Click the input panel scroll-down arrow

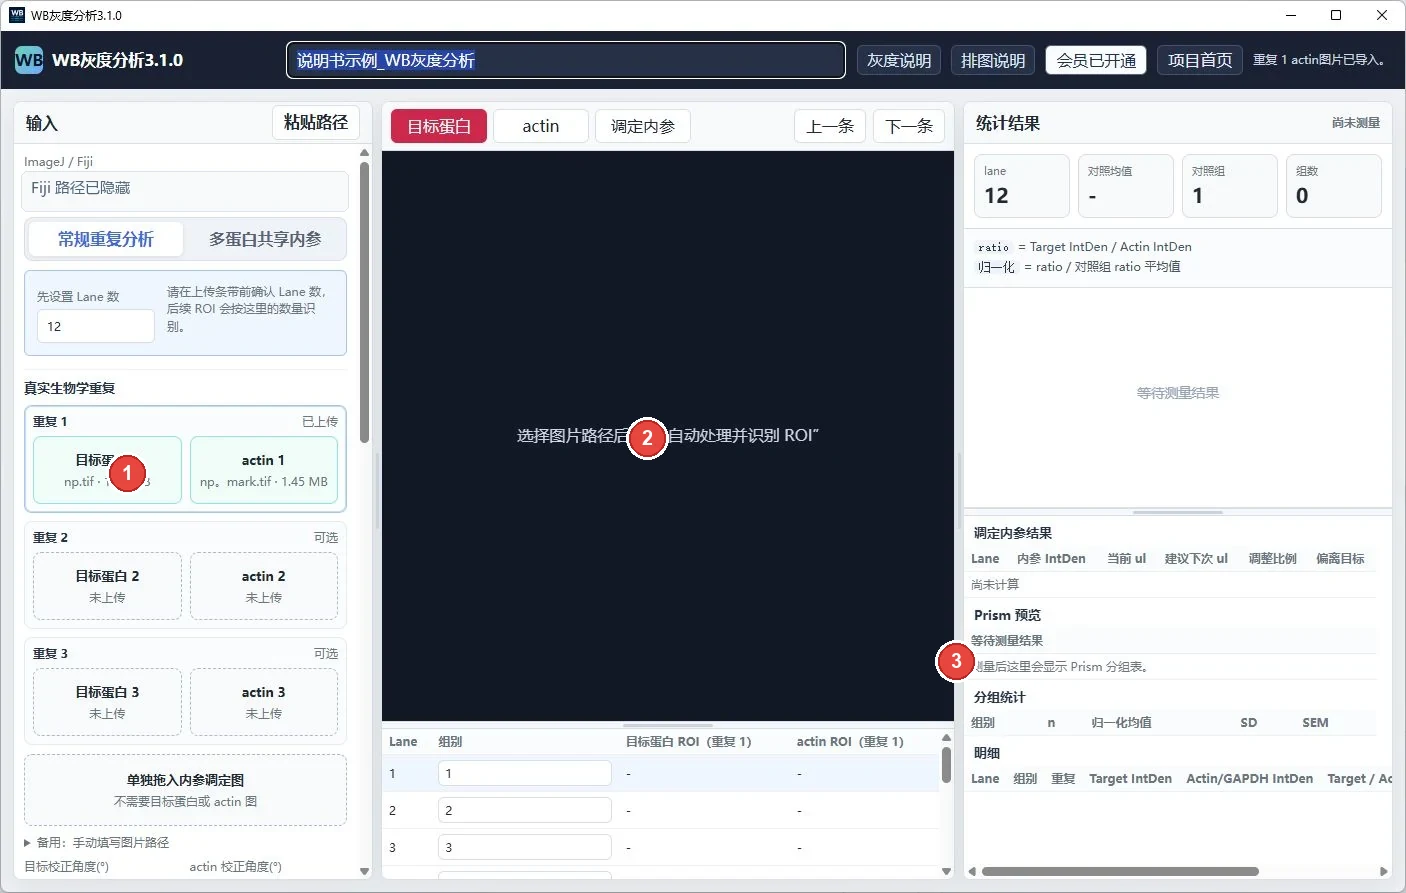coord(364,871)
